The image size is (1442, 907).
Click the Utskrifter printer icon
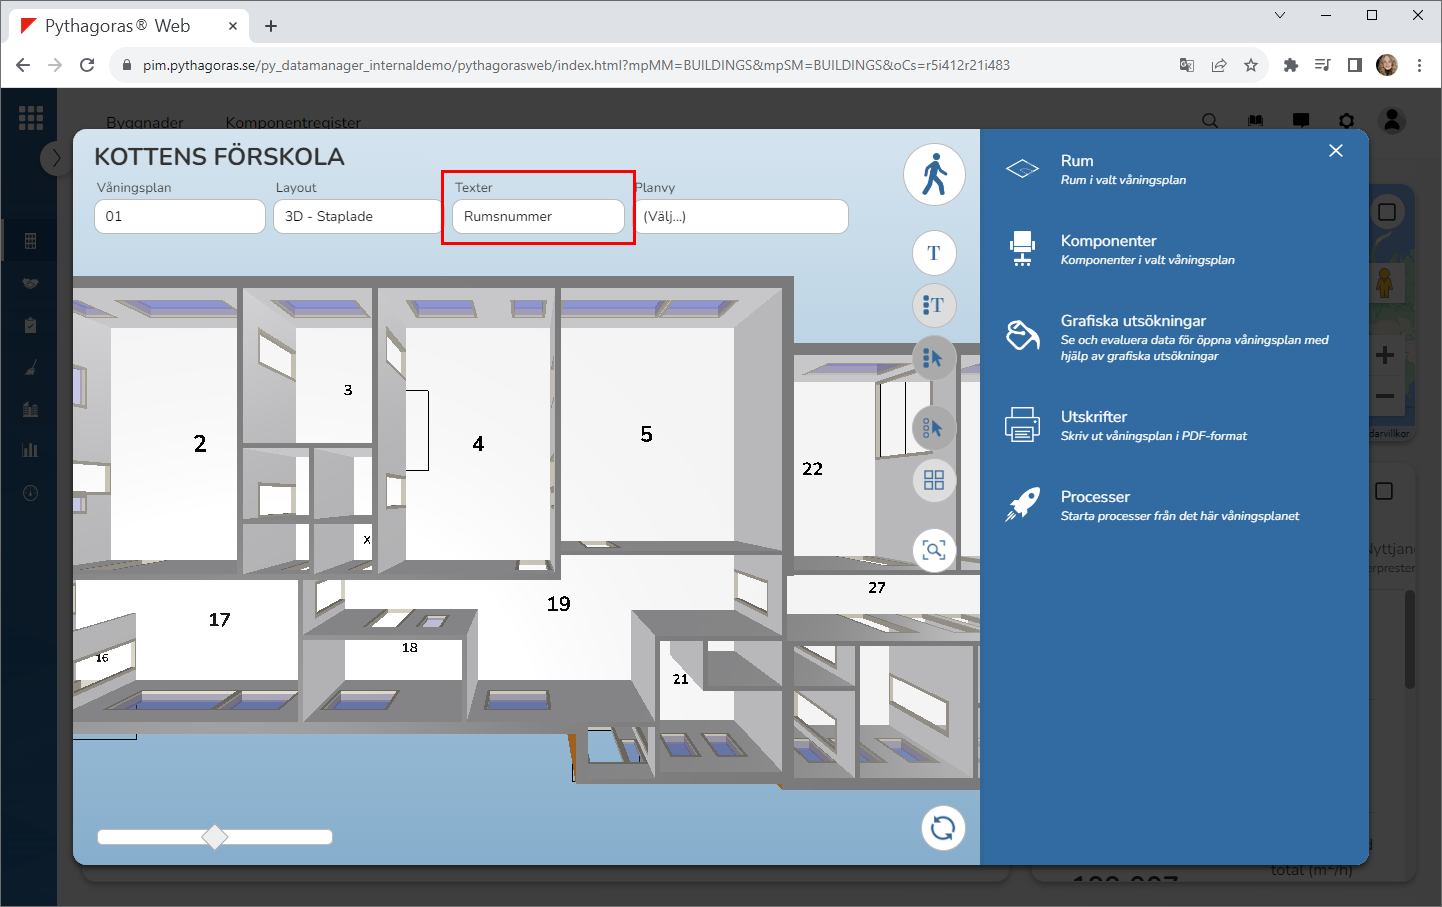coord(1022,425)
